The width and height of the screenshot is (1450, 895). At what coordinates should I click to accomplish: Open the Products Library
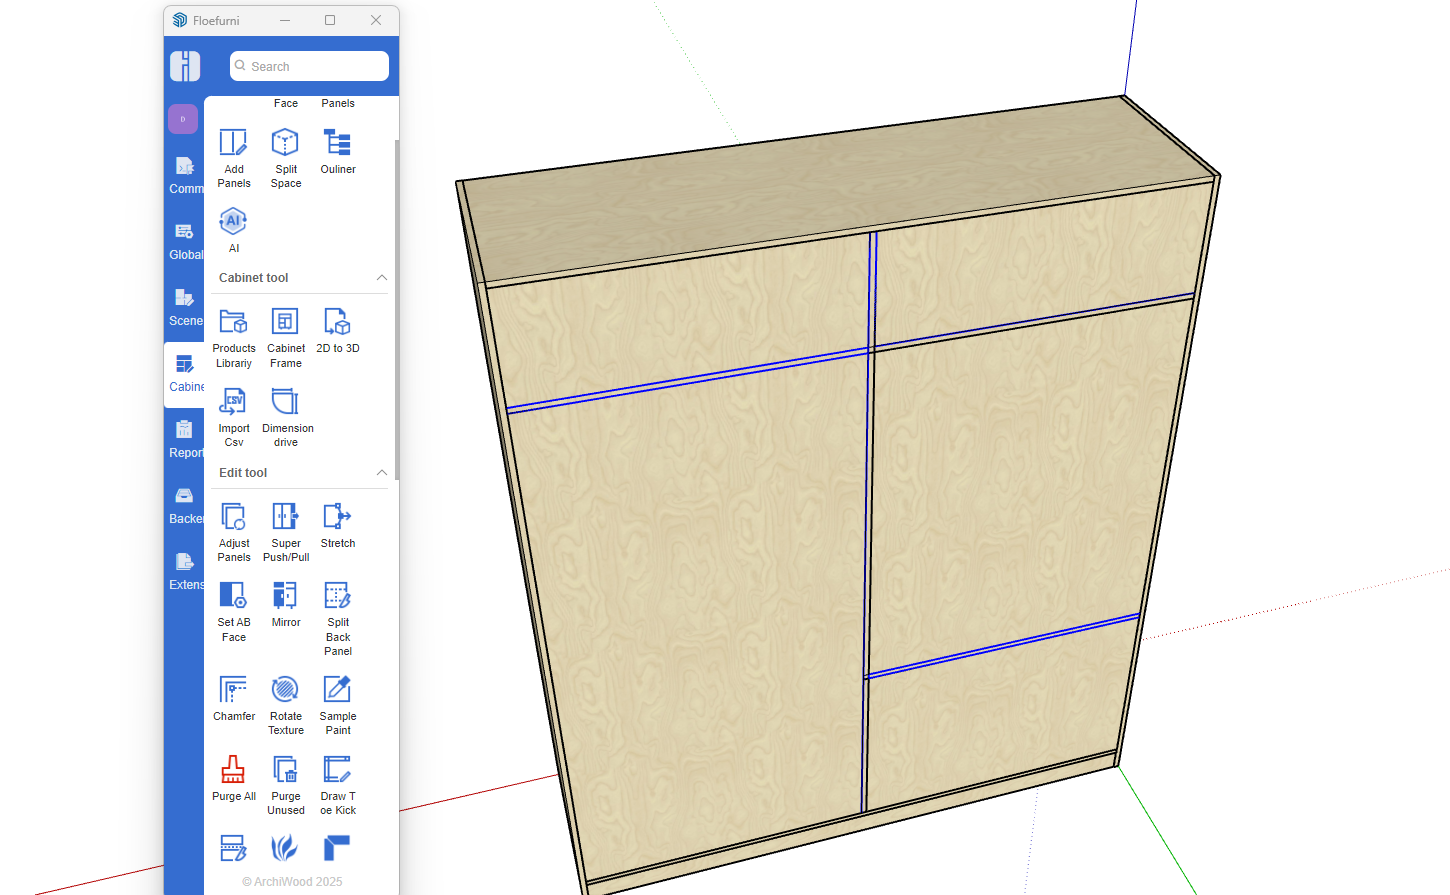pyautogui.click(x=233, y=322)
